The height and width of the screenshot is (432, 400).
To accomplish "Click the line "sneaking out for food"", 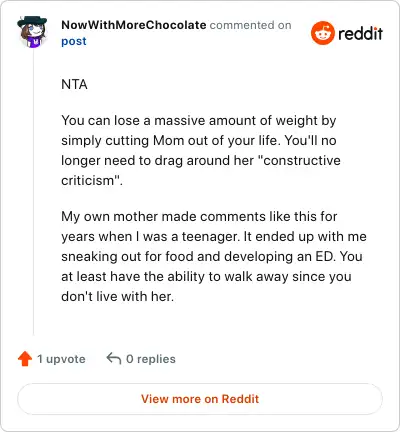I will coord(212,257).
